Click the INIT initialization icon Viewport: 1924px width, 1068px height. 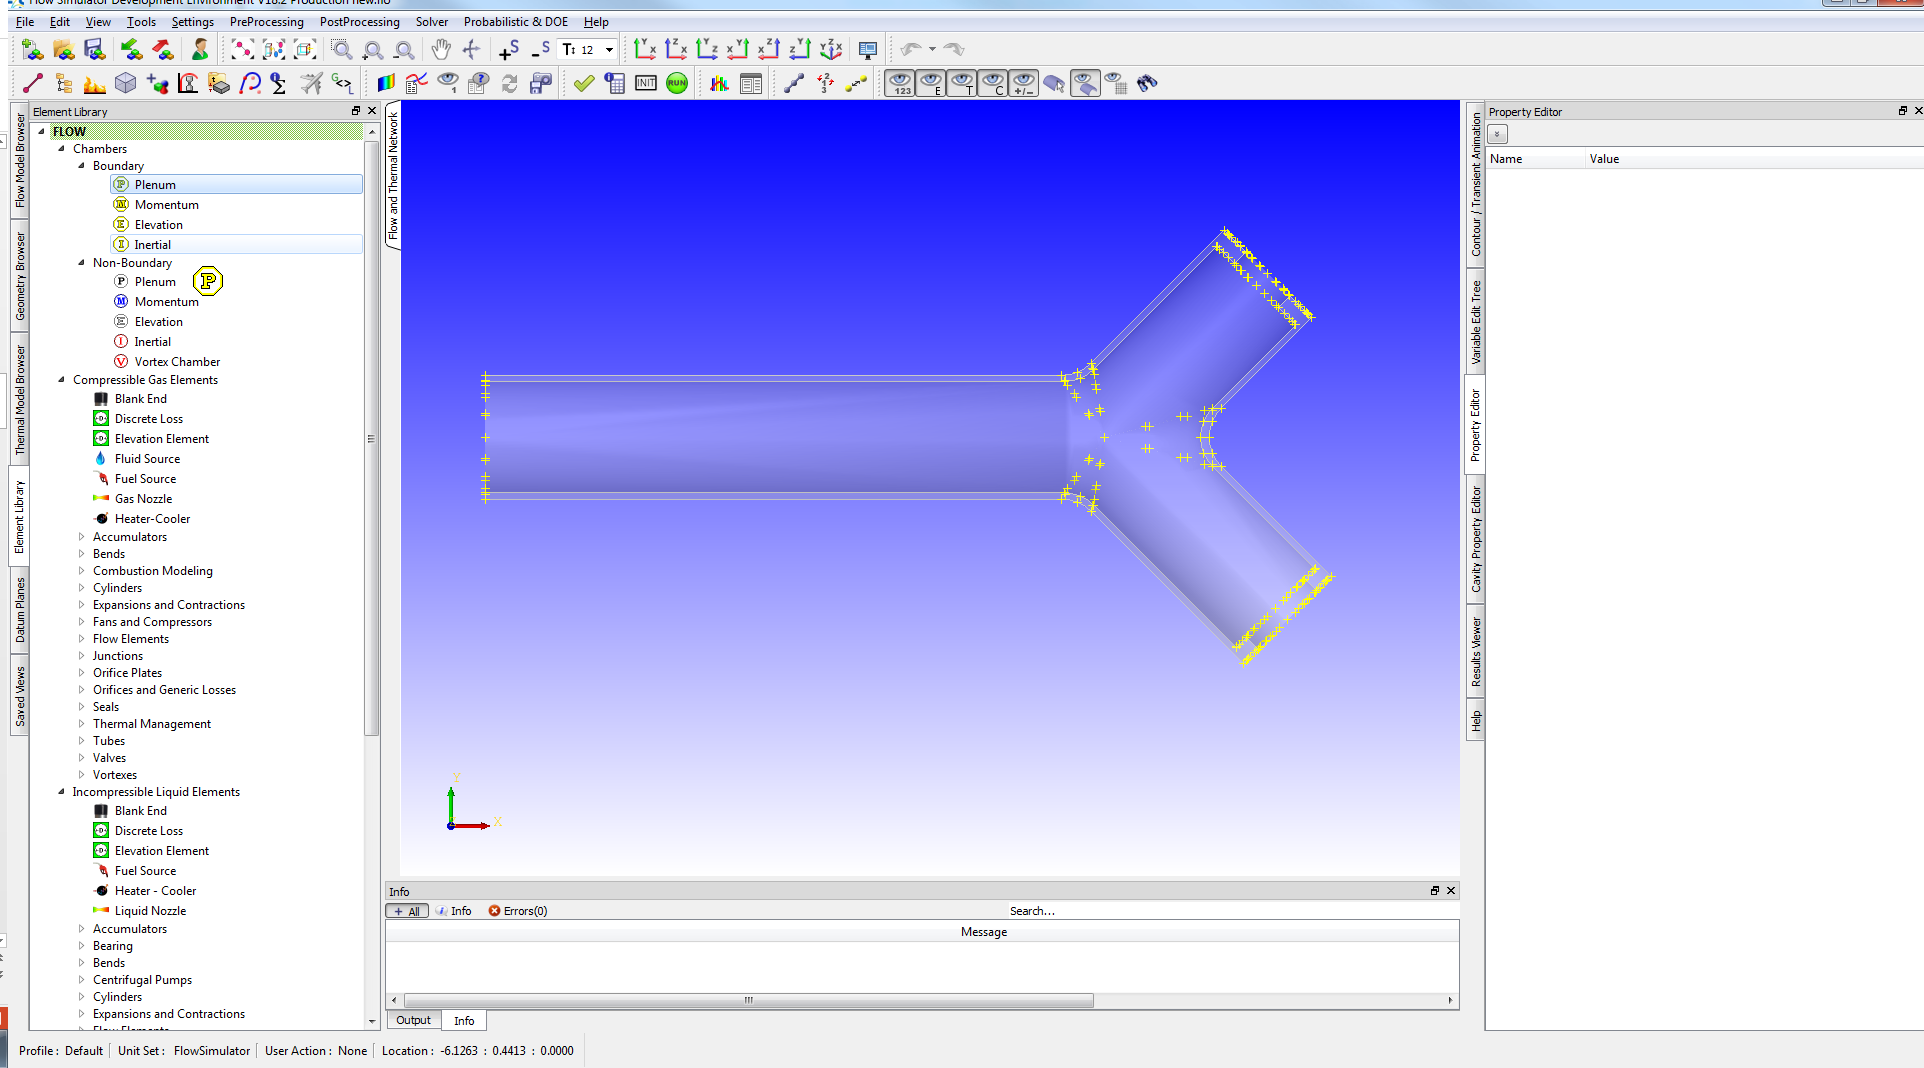coord(646,84)
